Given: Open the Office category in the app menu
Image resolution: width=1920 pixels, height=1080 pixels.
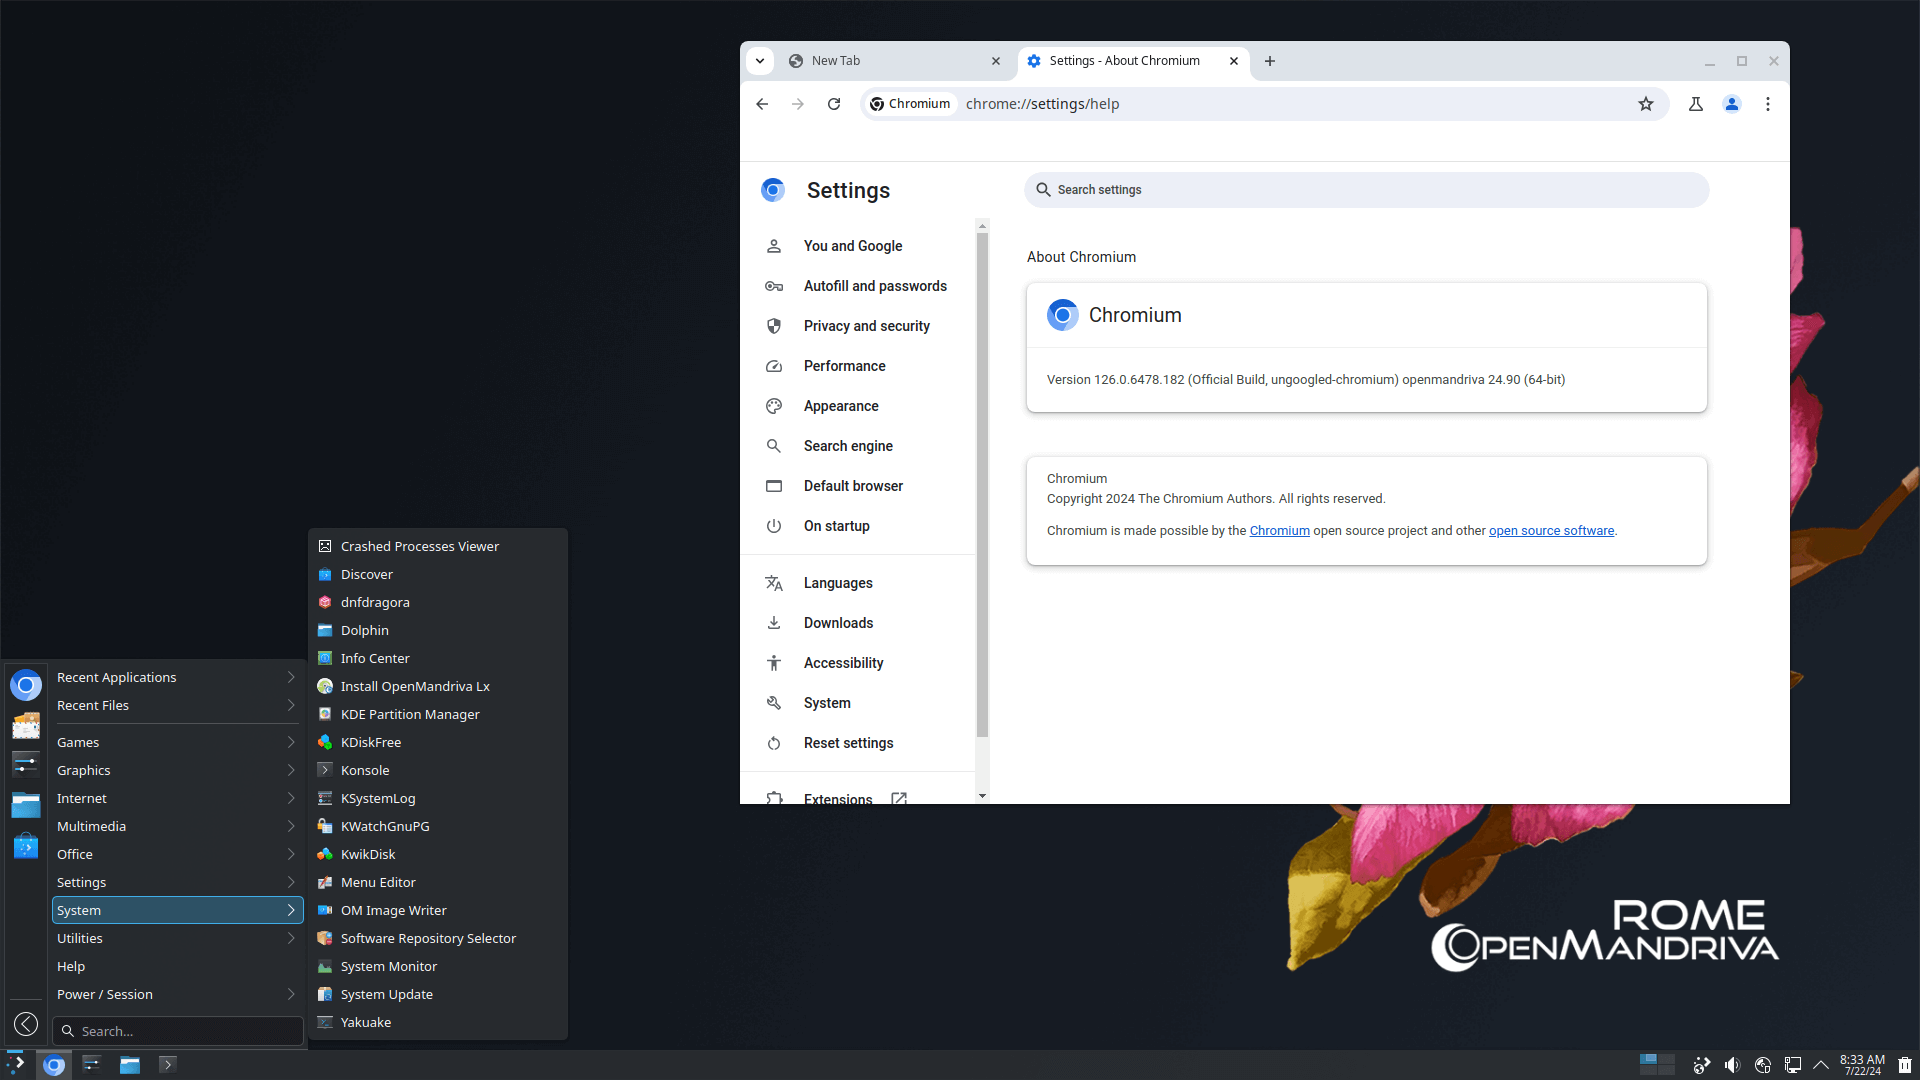Looking at the screenshot, I should point(74,853).
